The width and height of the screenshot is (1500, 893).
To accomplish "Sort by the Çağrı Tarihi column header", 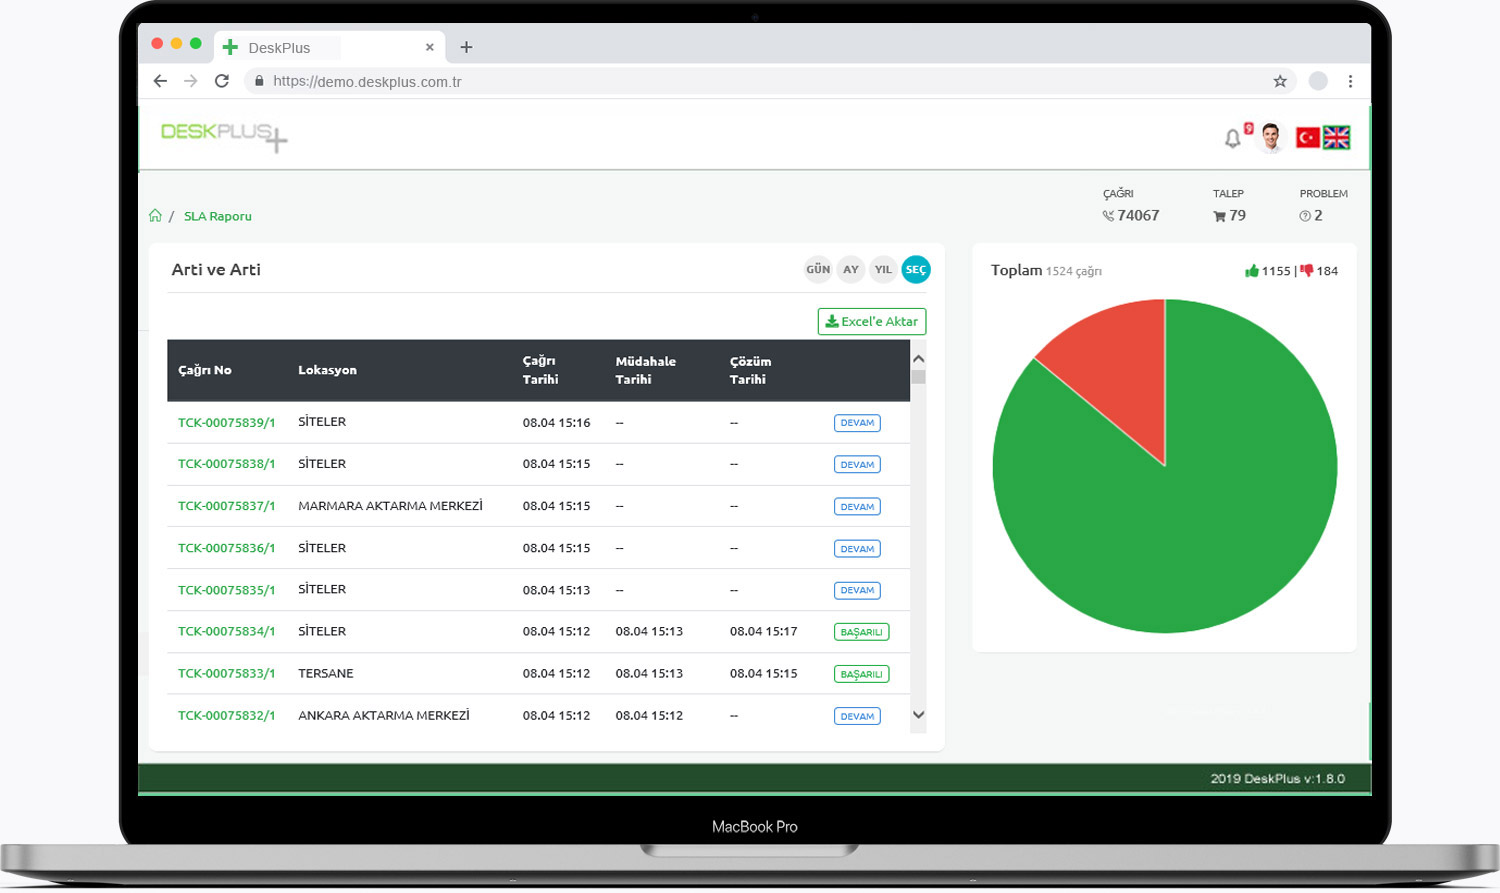I will click(x=540, y=370).
